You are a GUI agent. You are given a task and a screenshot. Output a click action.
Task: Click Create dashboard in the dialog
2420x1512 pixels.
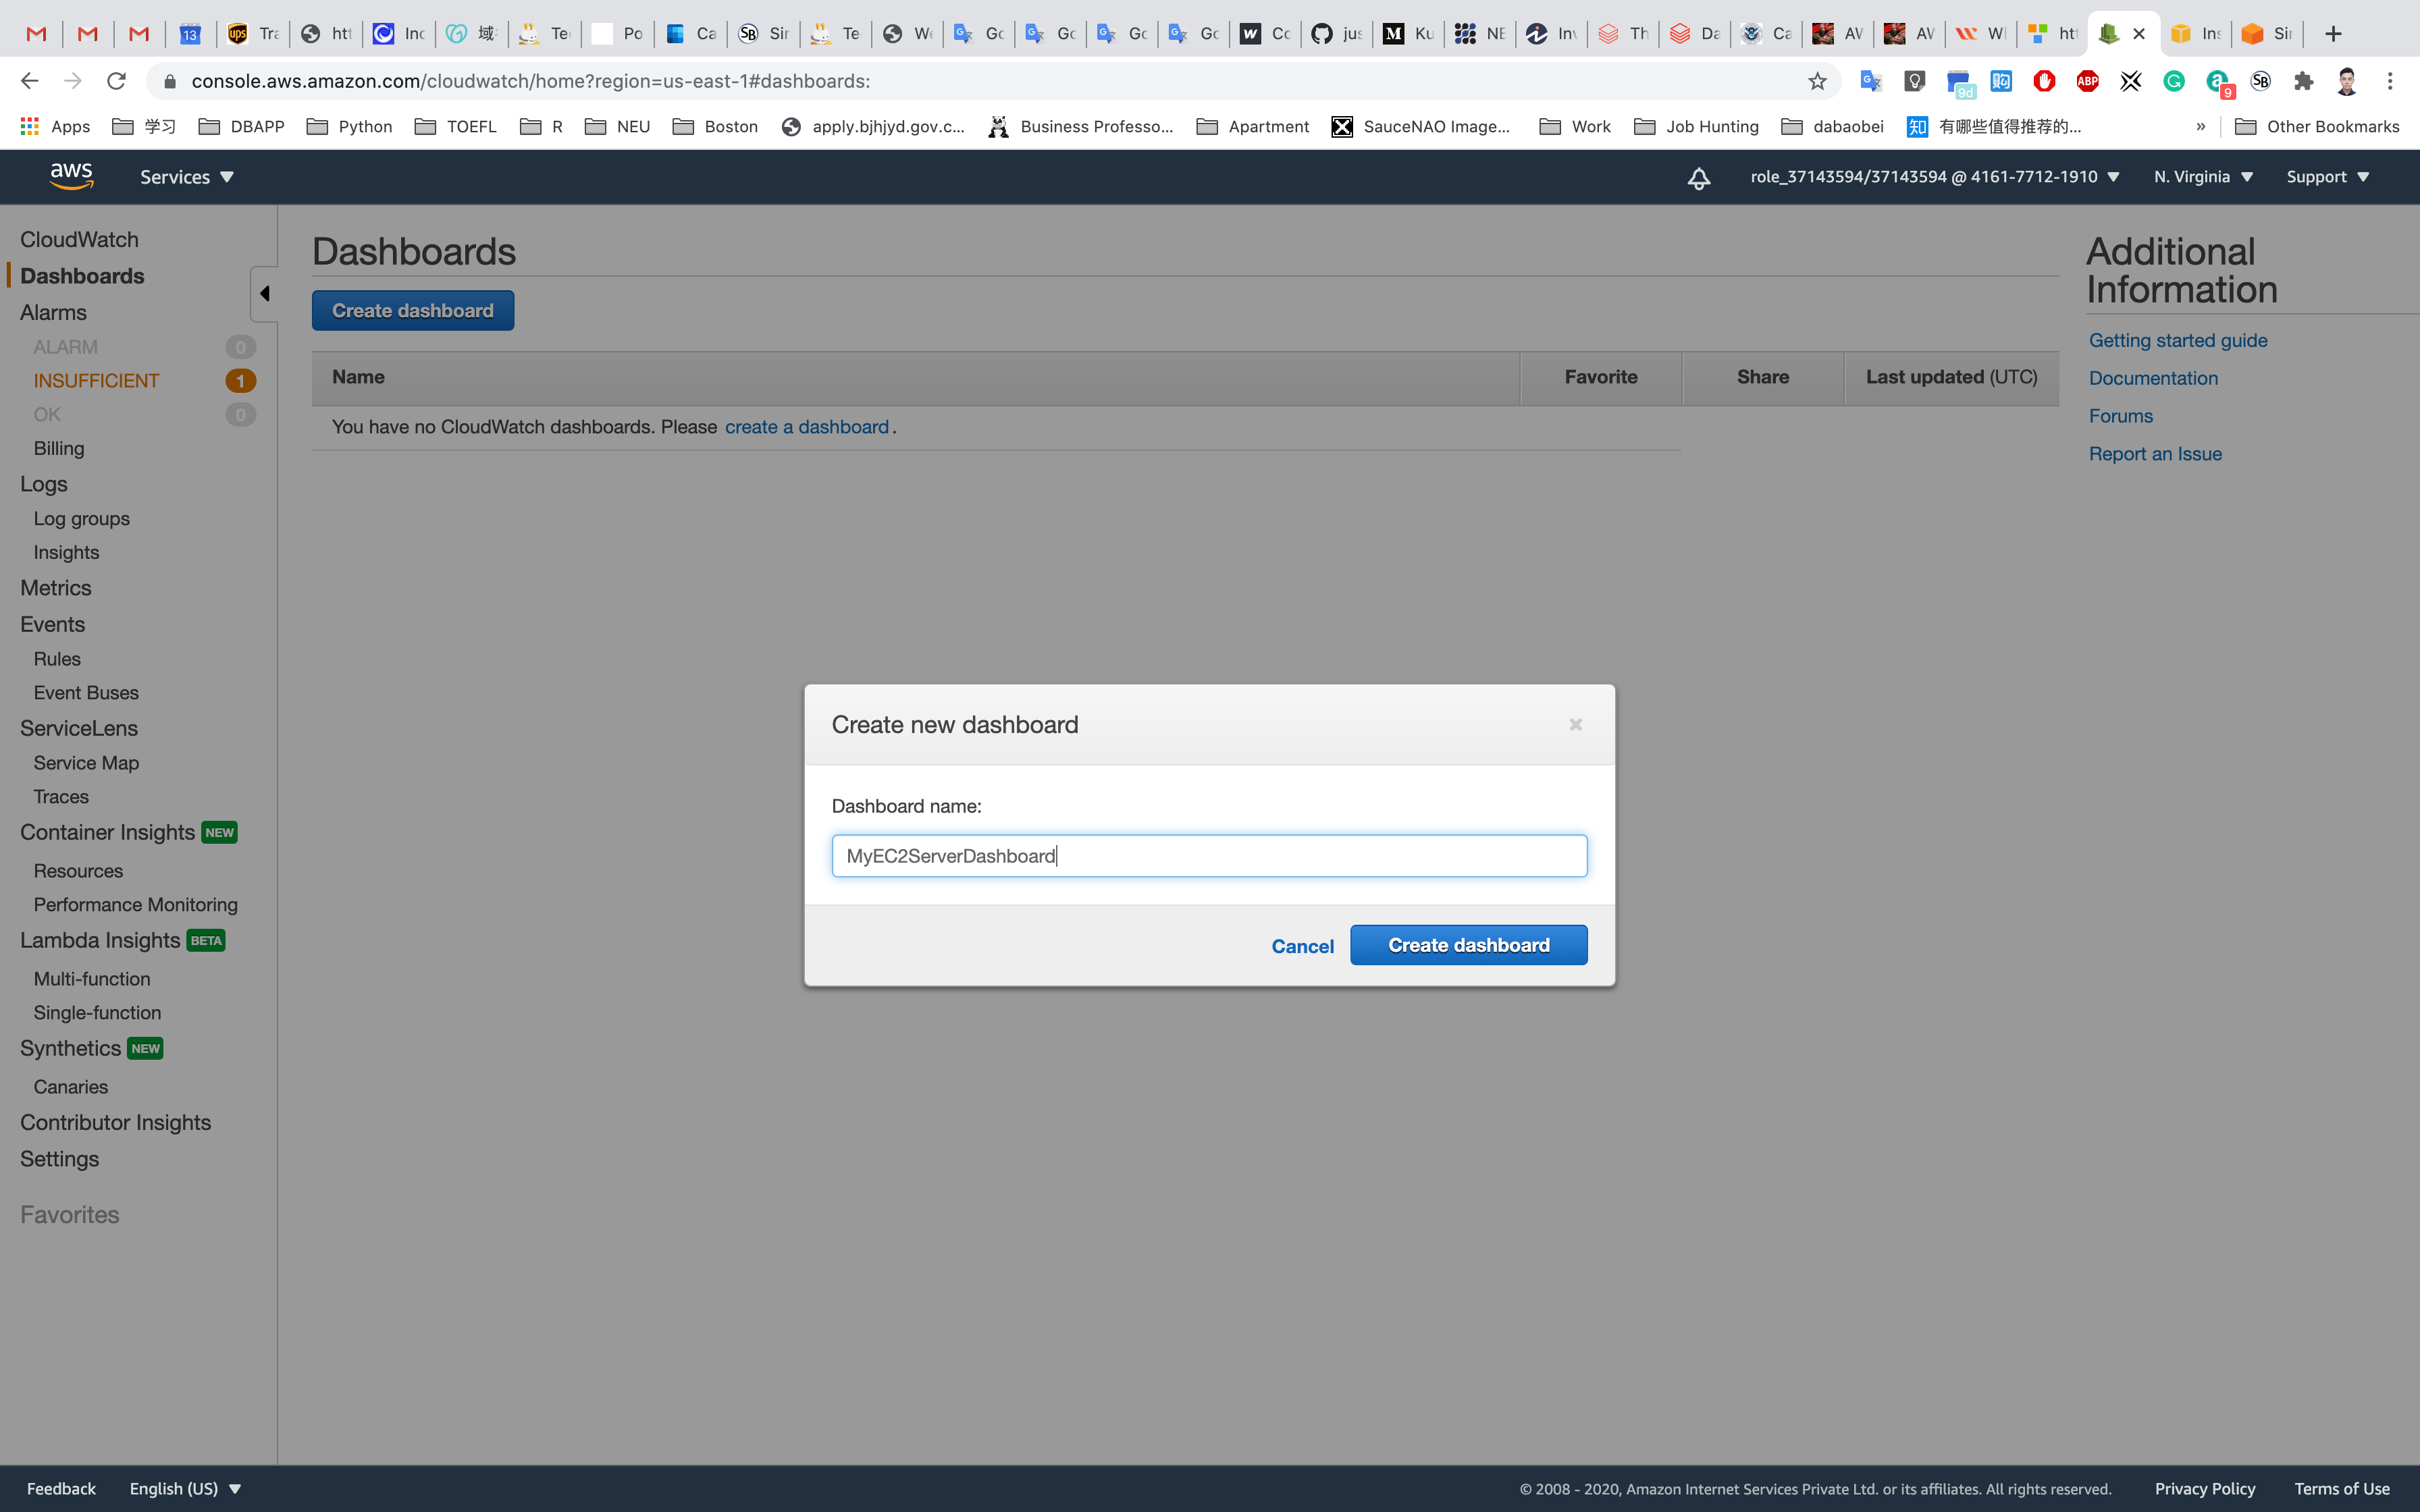(1468, 945)
